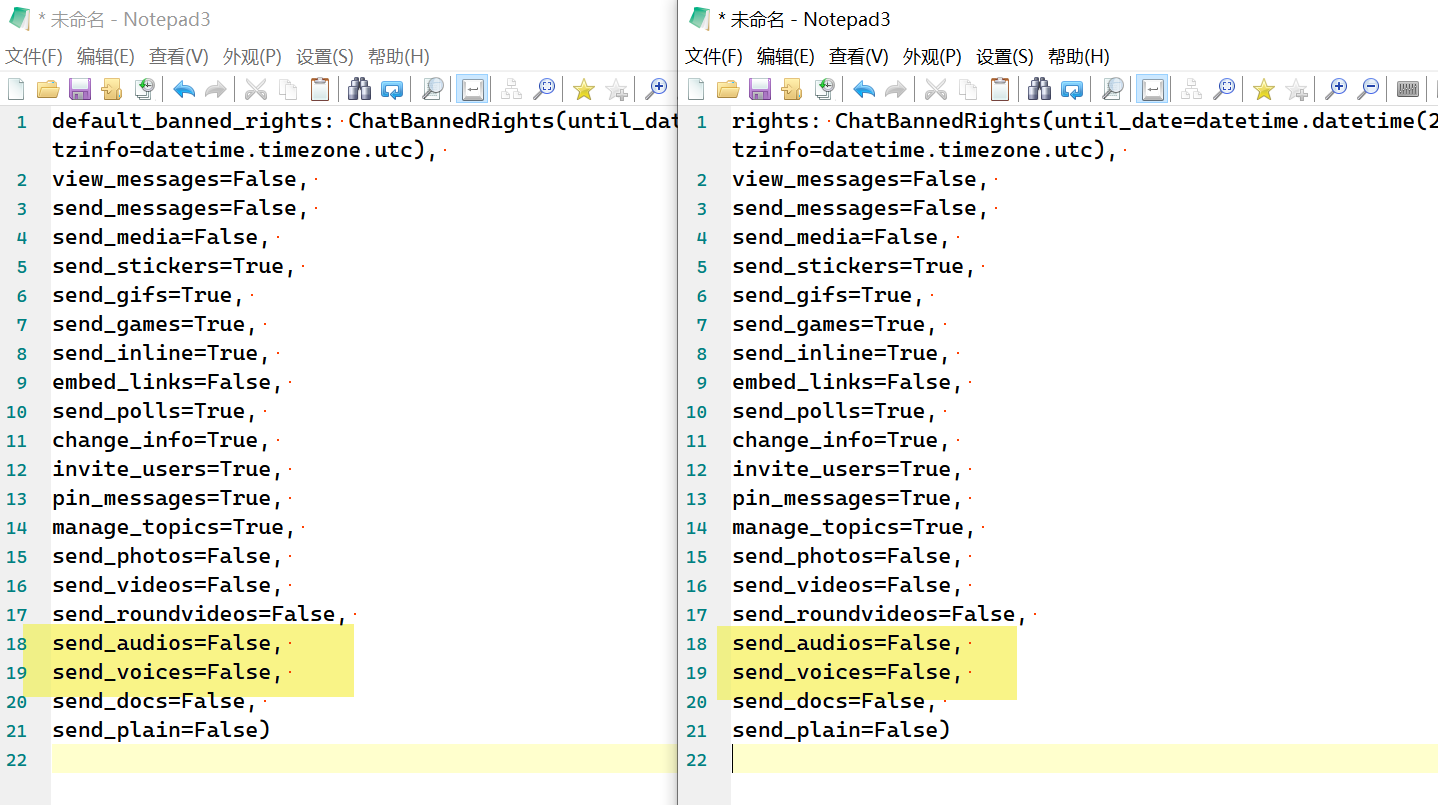
Task: Click Replace icon in right window toolbar
Action: (1072, 90)
